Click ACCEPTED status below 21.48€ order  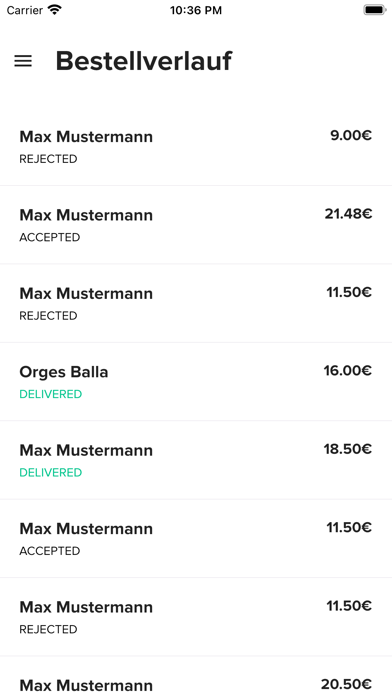point(50,237)
